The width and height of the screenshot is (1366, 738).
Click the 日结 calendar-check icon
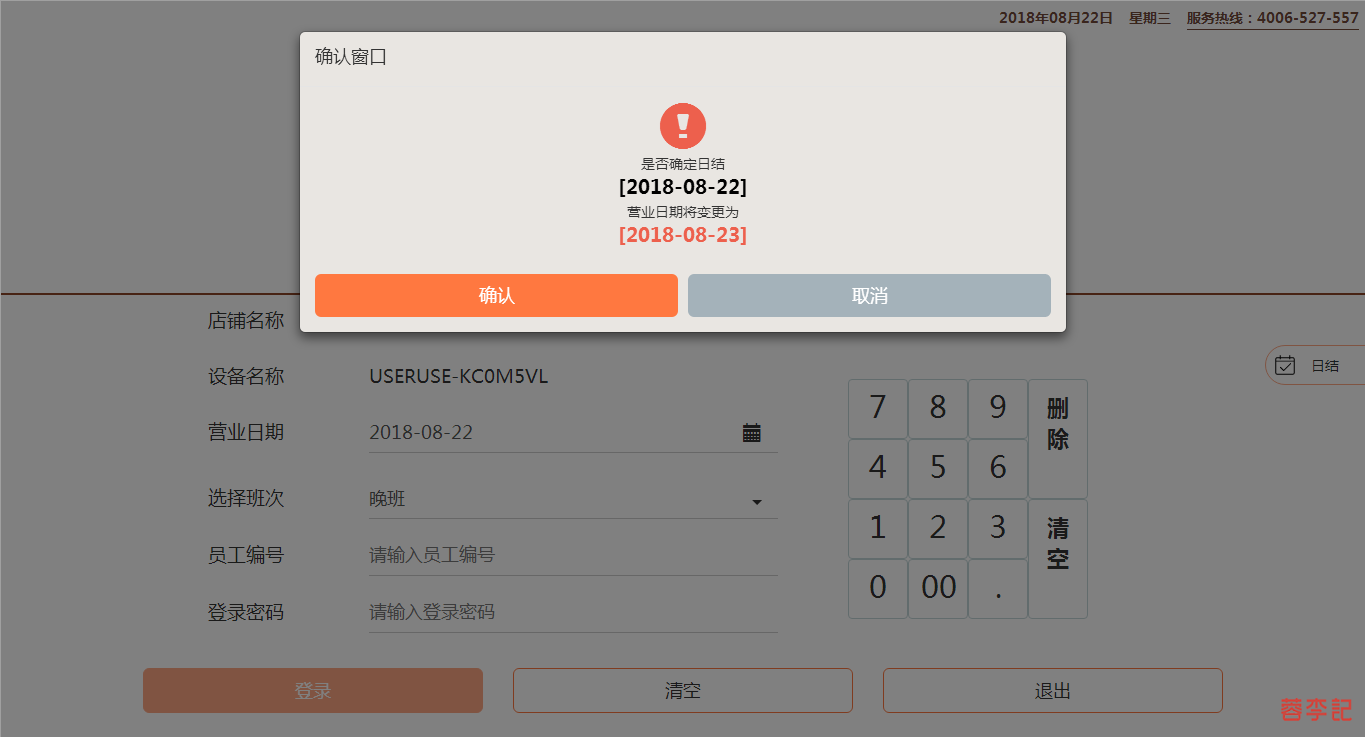click(x=1285, y=366)
